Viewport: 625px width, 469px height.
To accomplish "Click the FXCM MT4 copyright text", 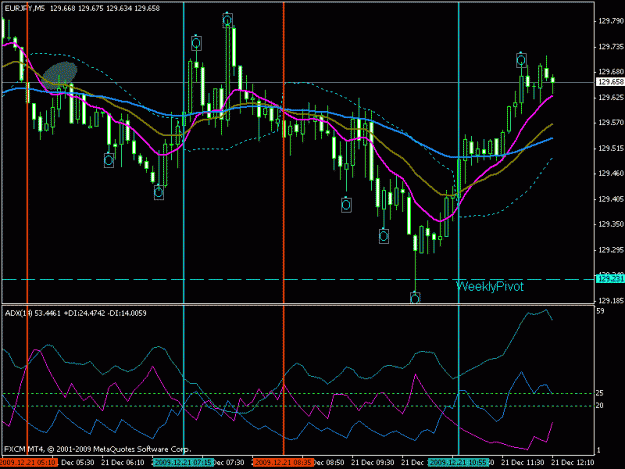I will tap(98, 449).
